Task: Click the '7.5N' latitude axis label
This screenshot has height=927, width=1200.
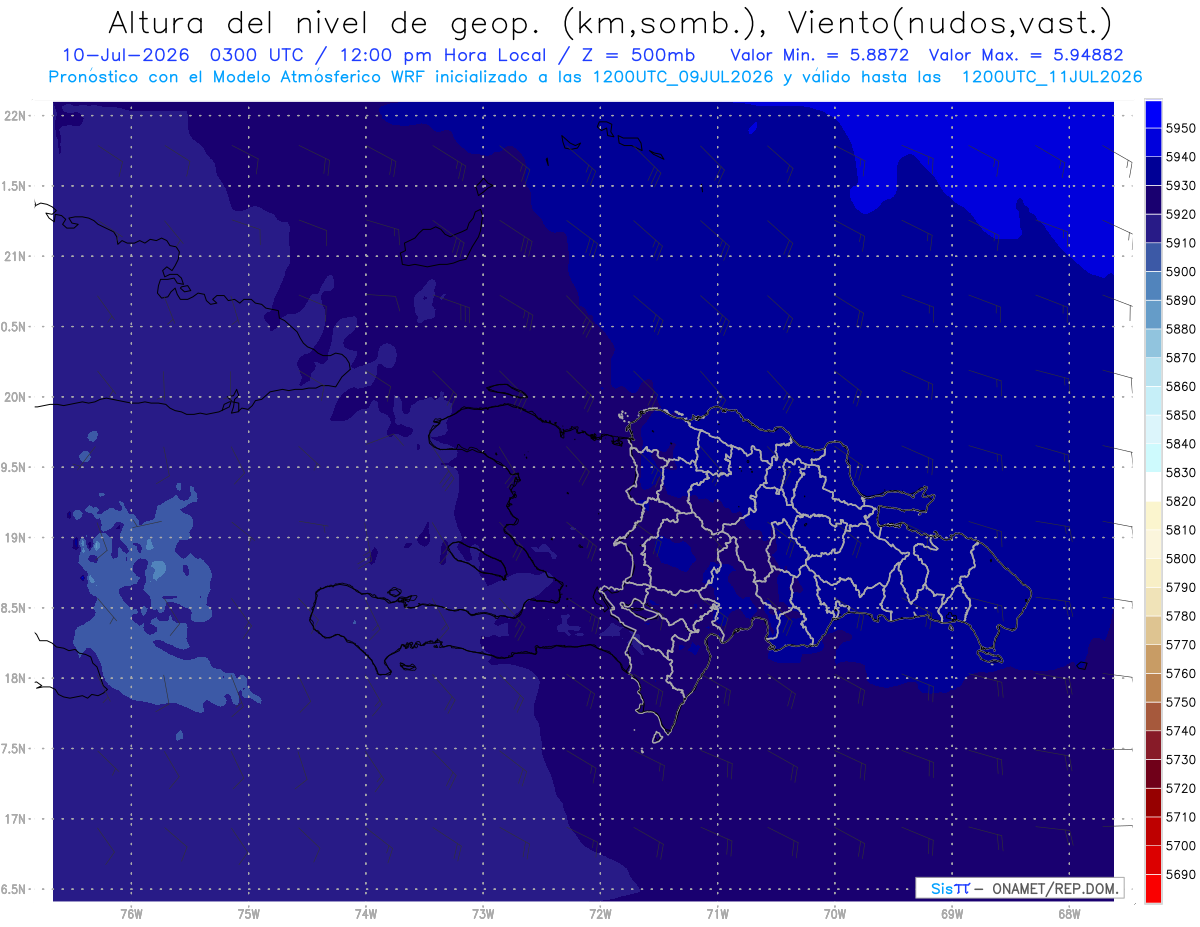Action: pos(13,748)
